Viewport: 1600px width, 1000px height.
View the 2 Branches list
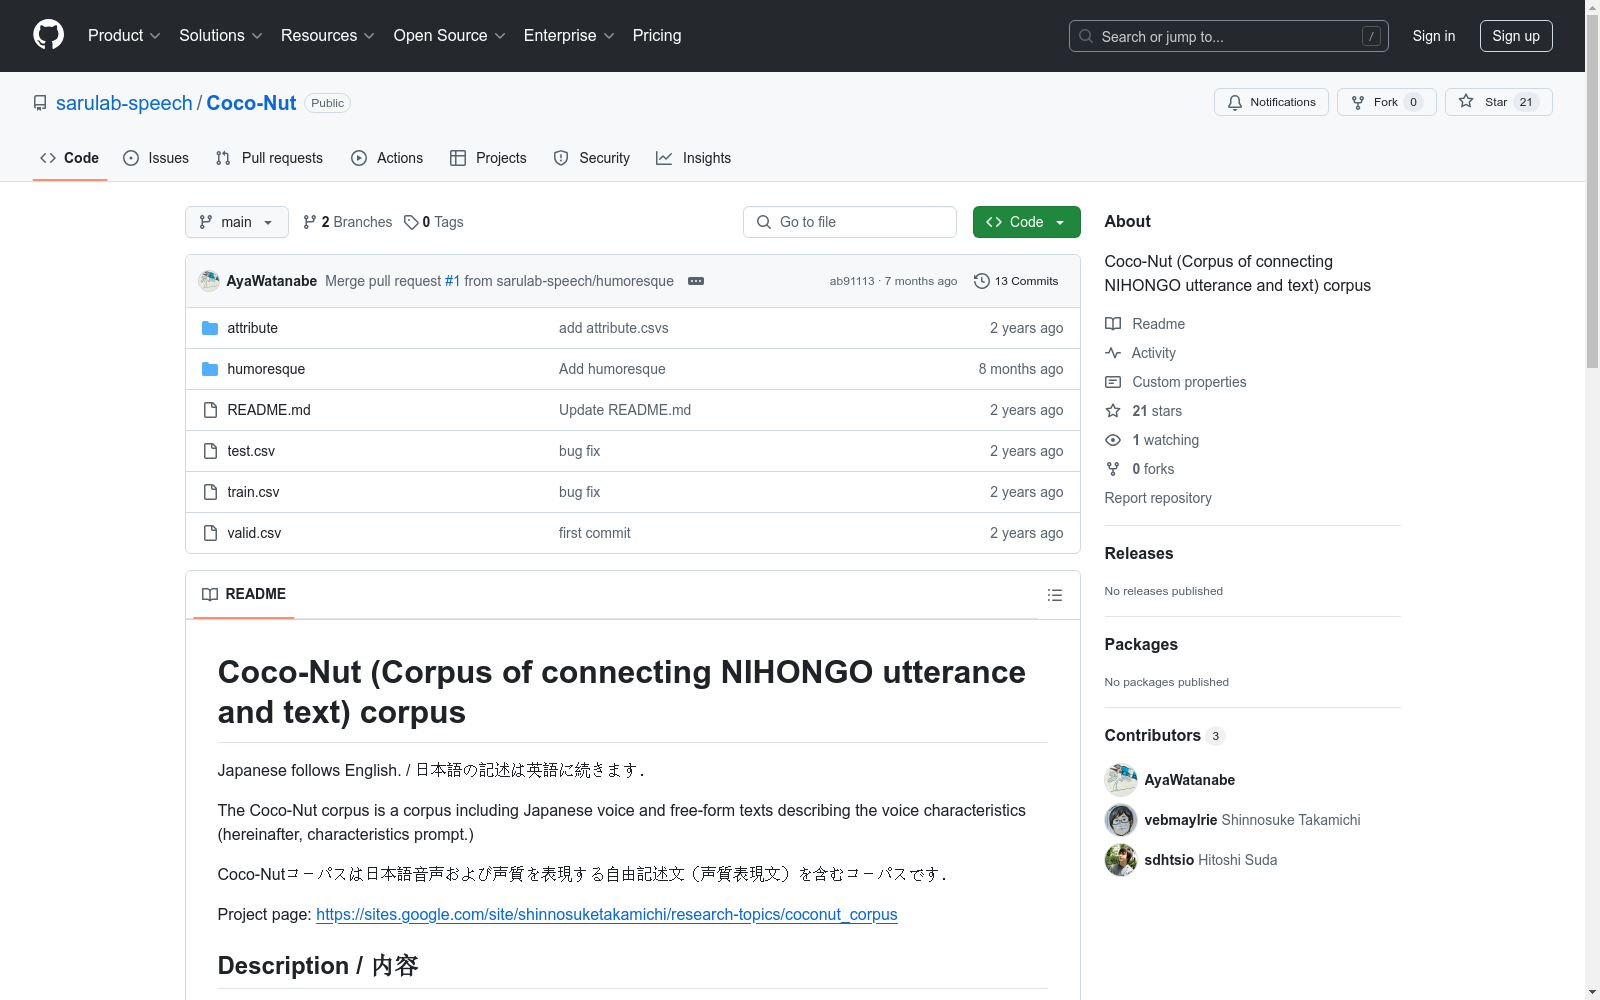pos(348,222)
